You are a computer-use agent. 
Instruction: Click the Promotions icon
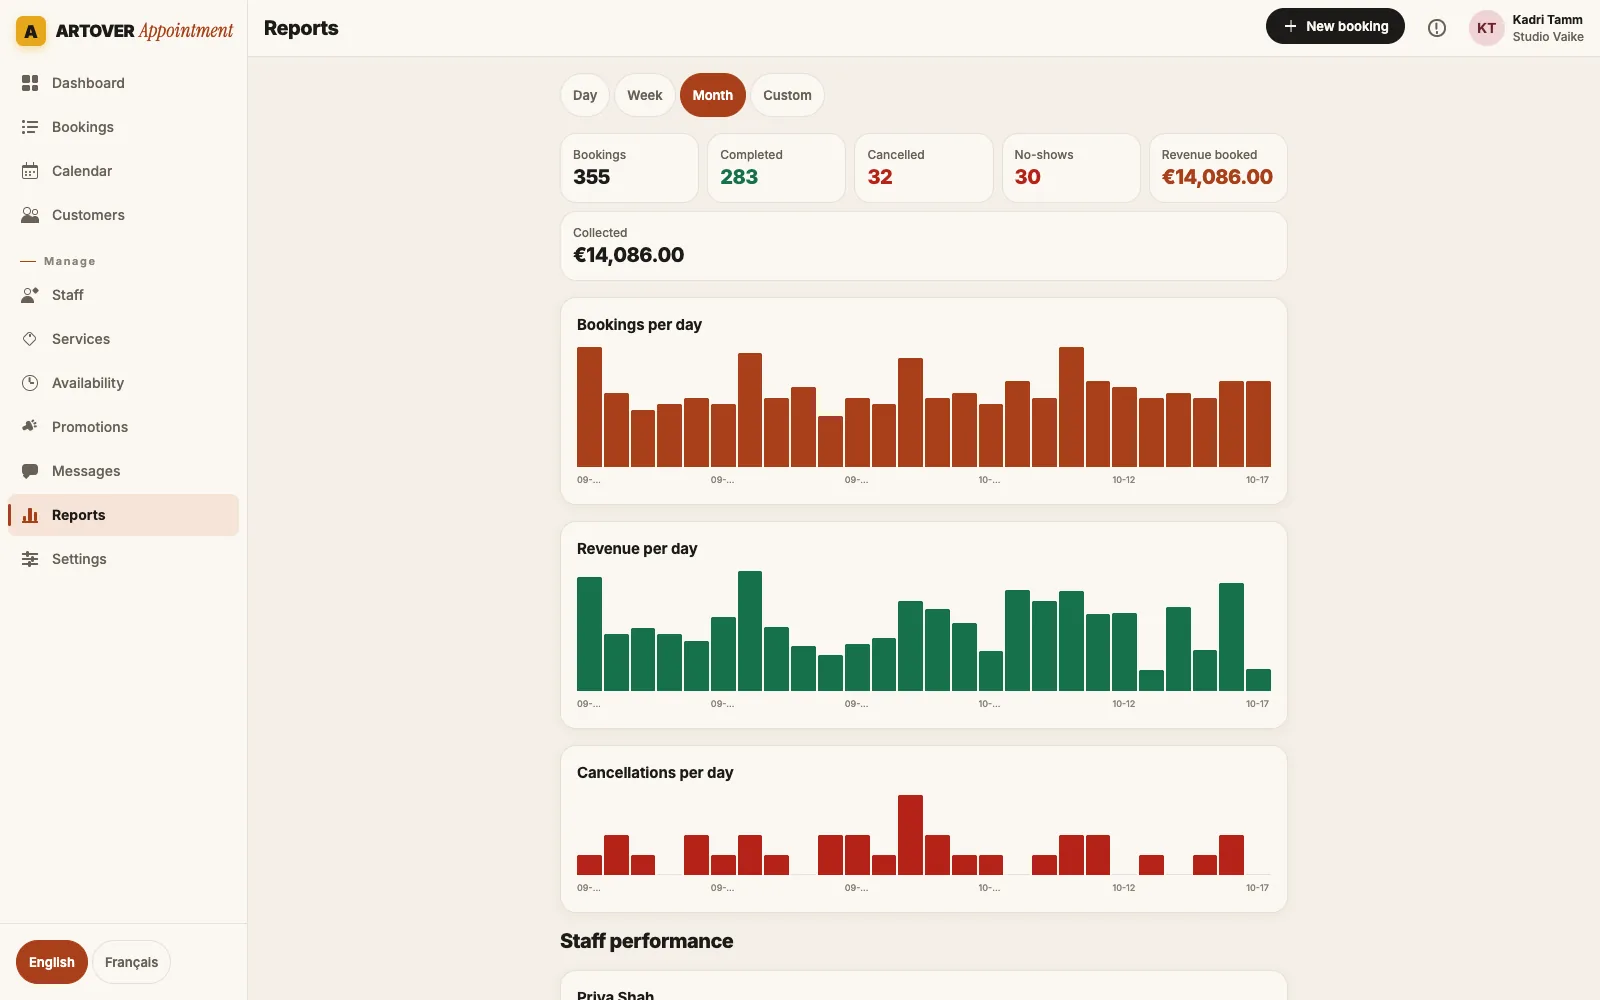click(x=30, y=427)
